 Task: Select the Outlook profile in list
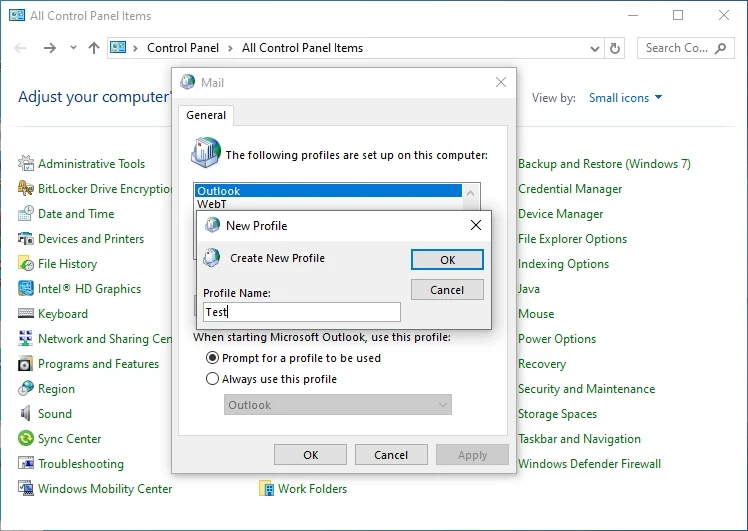(x=328, y=191)
